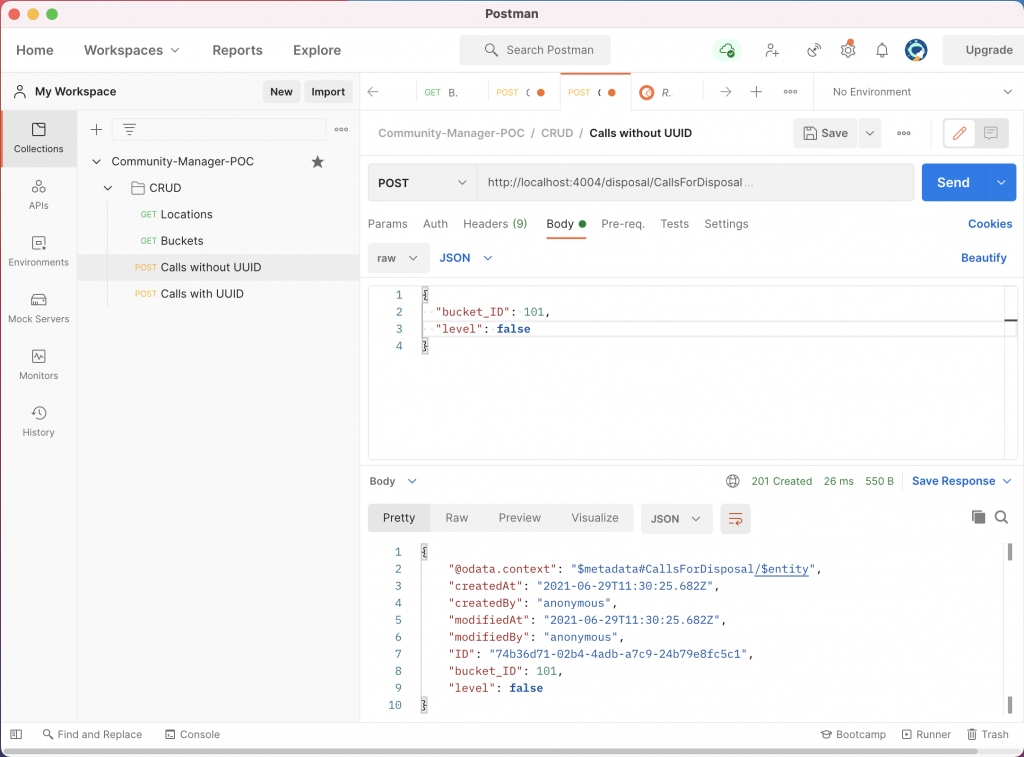
Task: Select the Preview response view
Action: [520, 518]
